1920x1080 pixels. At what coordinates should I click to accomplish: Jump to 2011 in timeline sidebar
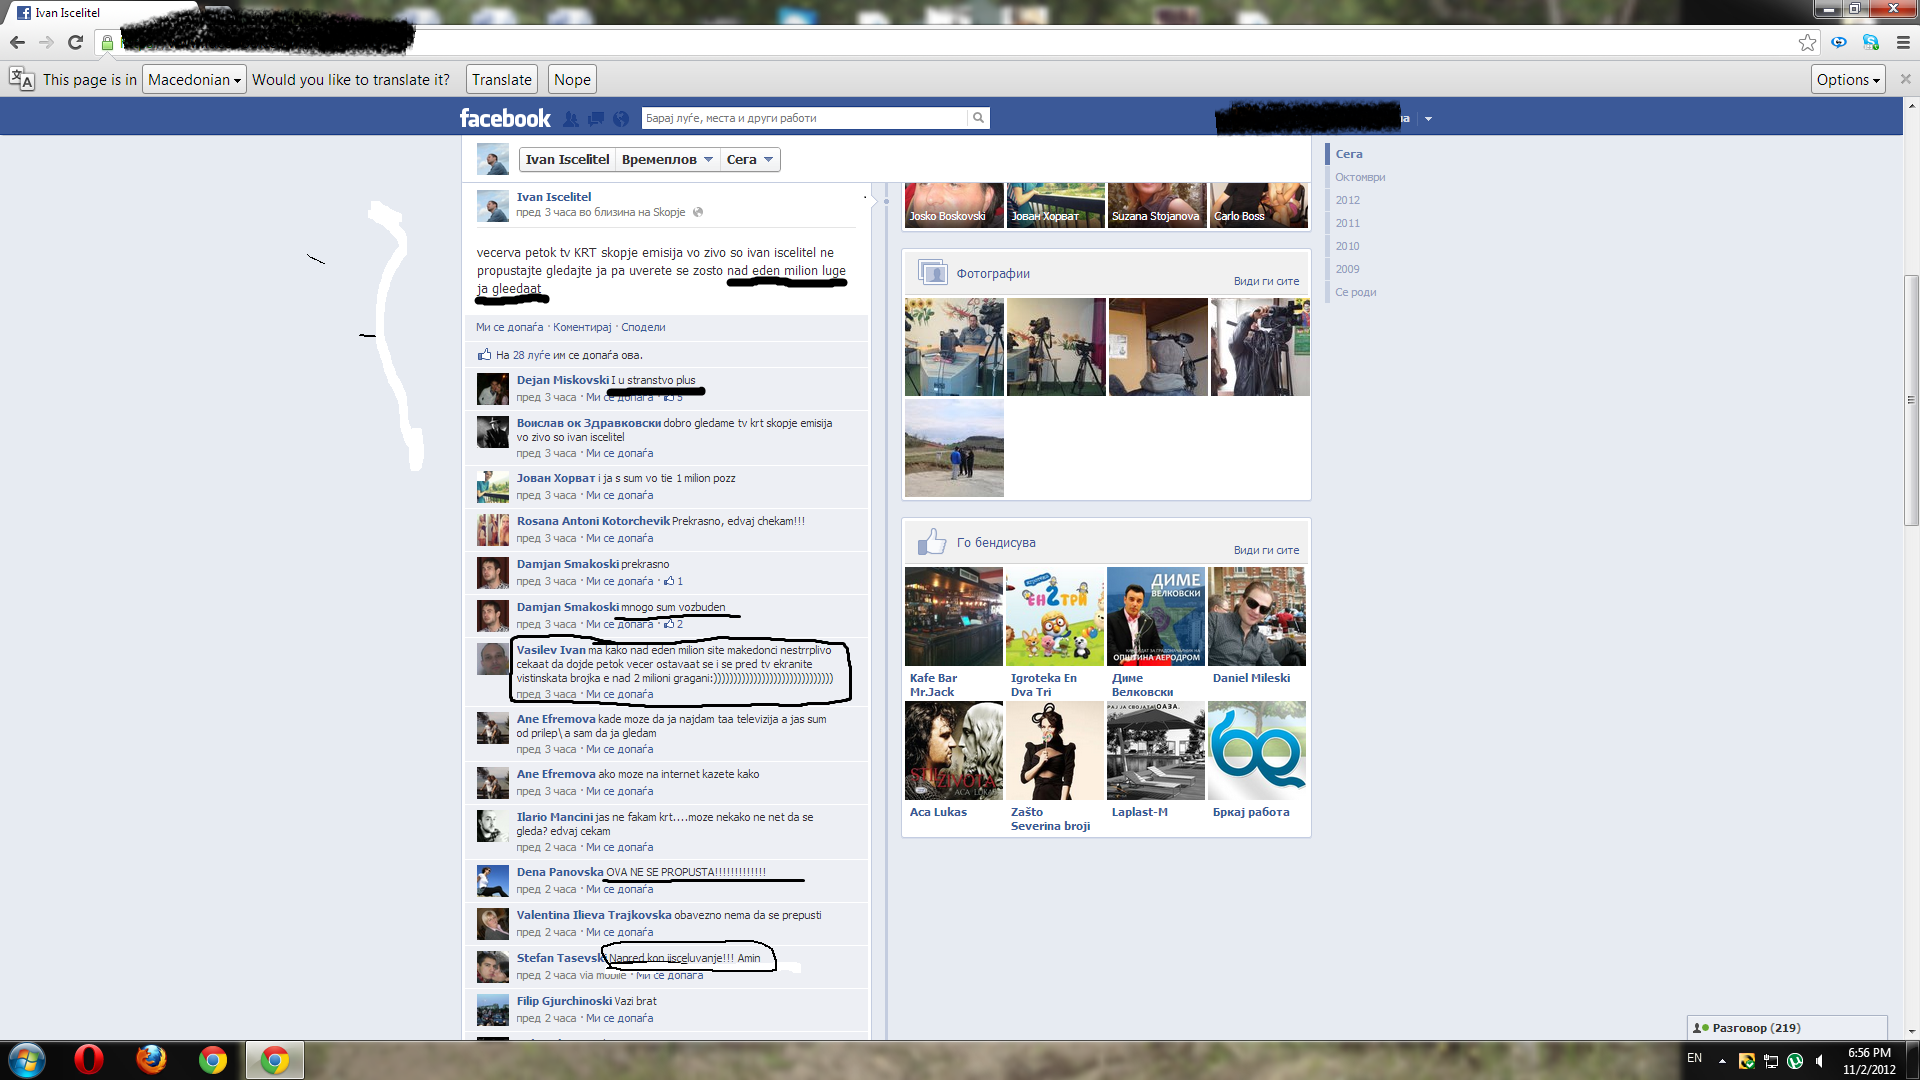tap(1347, 223)
